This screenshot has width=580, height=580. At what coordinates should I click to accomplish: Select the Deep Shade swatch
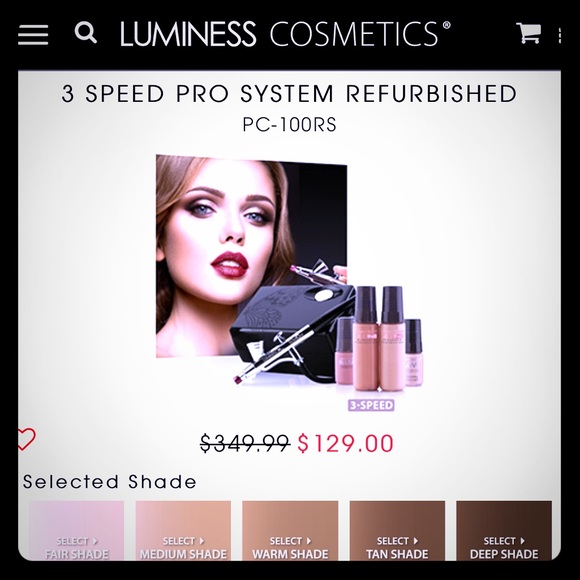tap(504, 531)
